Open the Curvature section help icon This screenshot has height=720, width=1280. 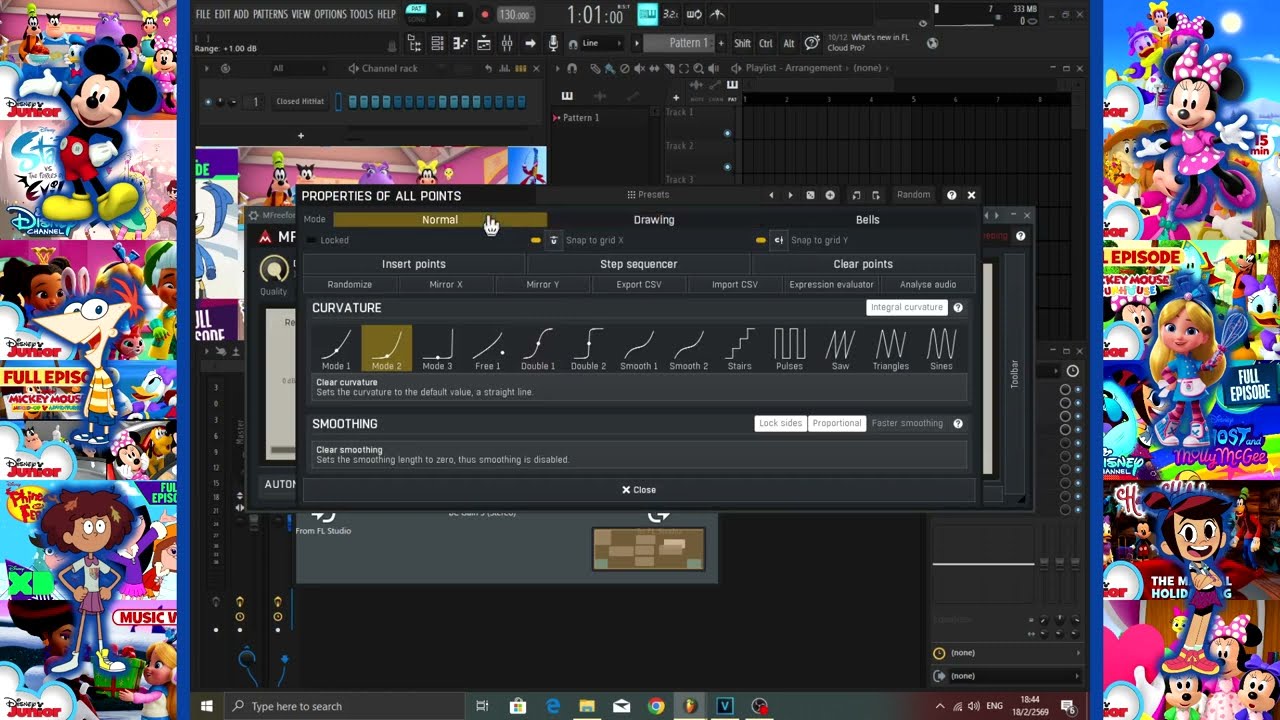(x=958, y=308)
